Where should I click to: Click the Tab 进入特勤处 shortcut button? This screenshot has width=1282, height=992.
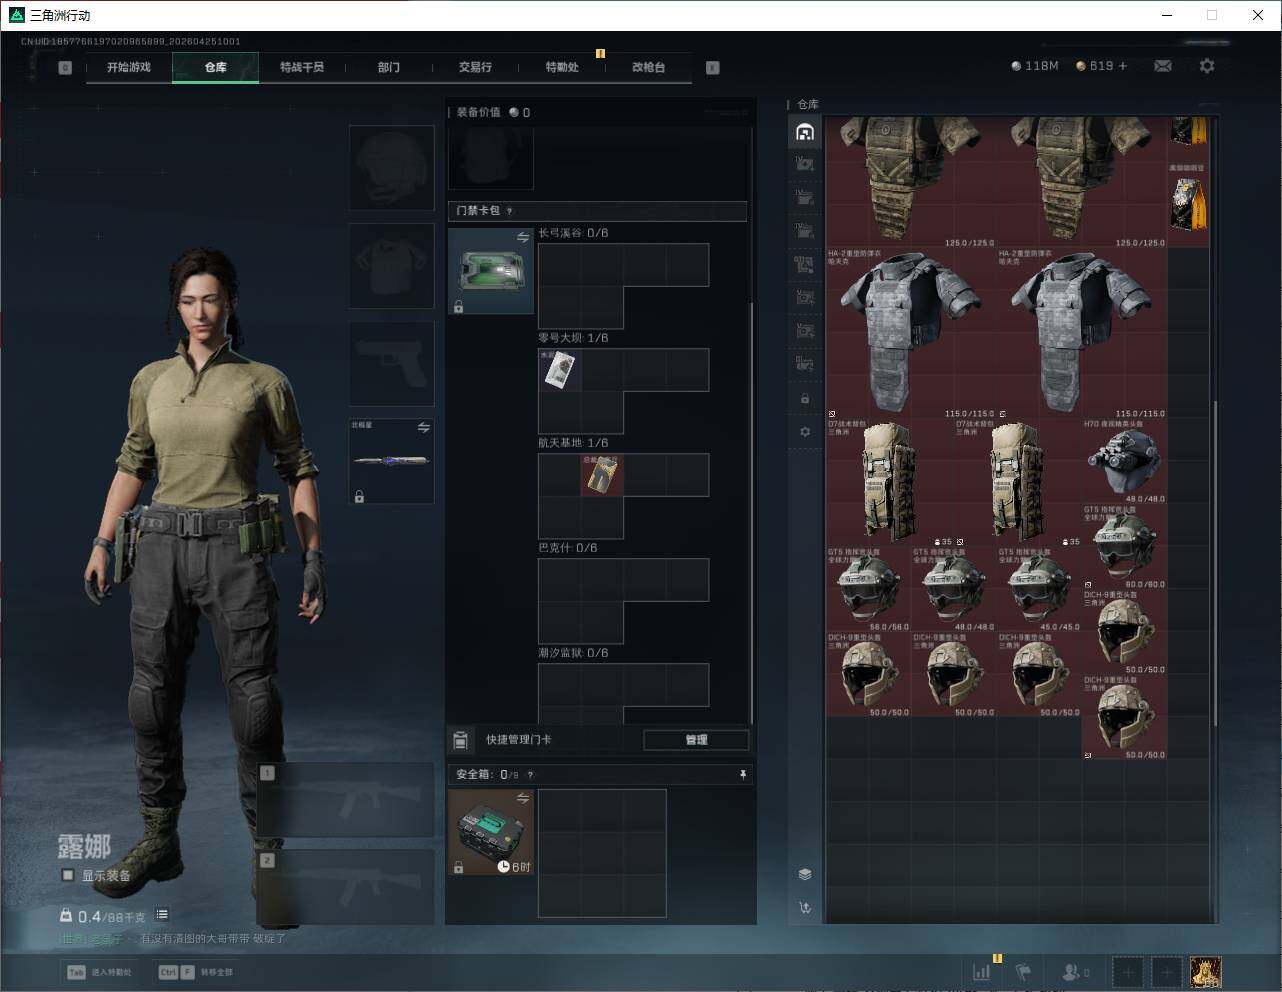tap(99, 972)
